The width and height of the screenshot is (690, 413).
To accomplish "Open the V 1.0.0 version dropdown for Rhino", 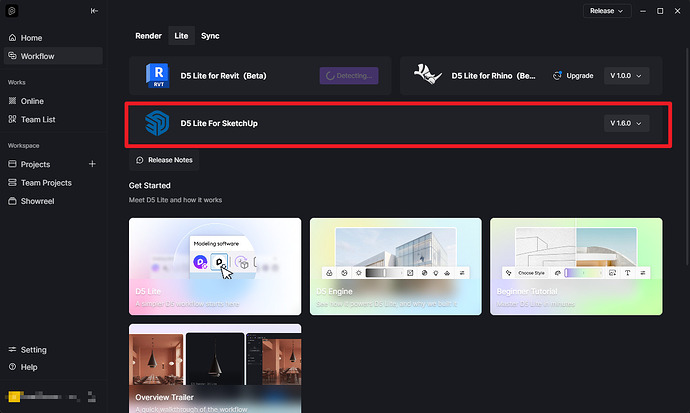I will 626,76.
